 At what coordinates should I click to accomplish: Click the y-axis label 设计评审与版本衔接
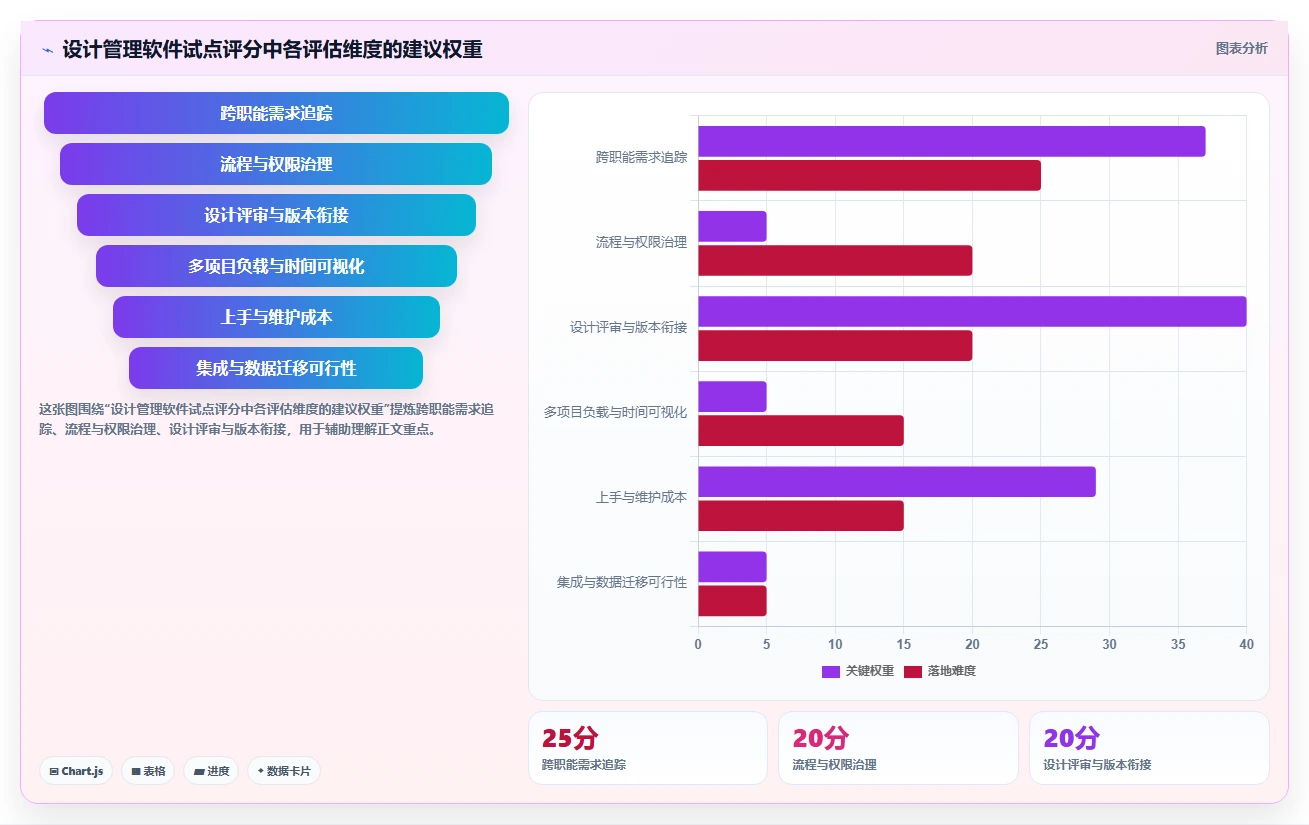629,327
